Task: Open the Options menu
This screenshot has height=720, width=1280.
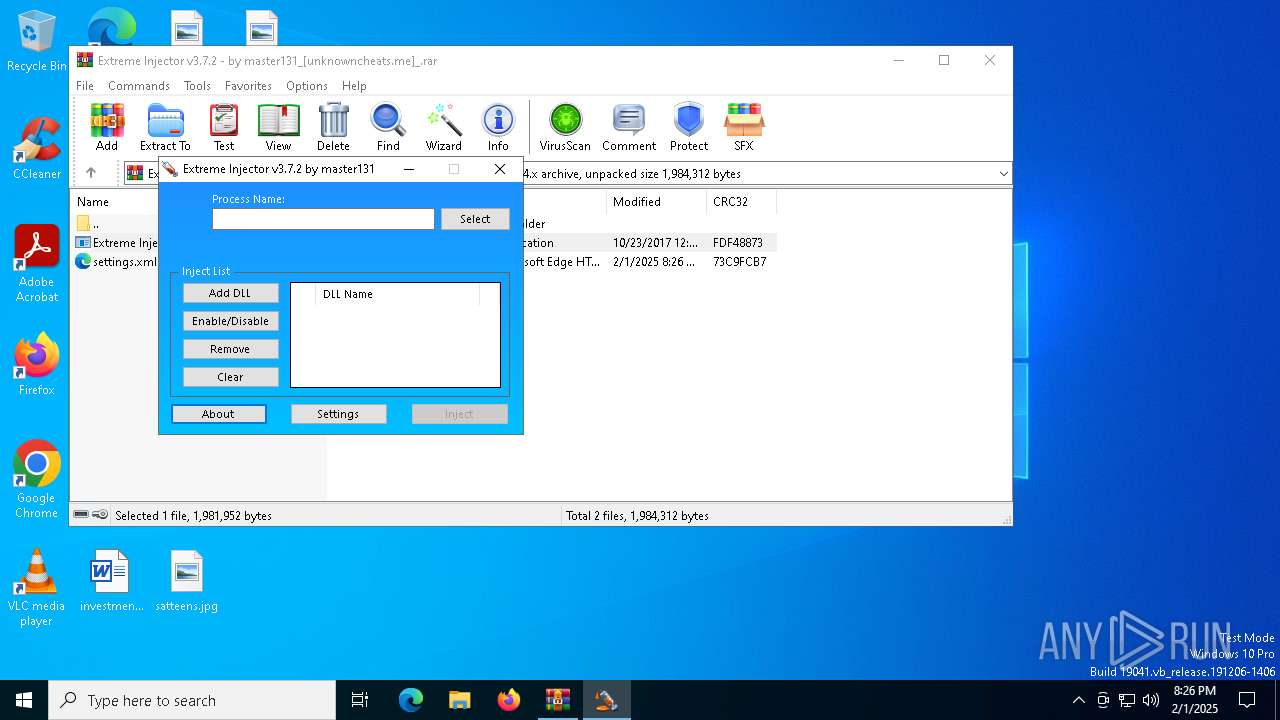Action: coord(307,86)
